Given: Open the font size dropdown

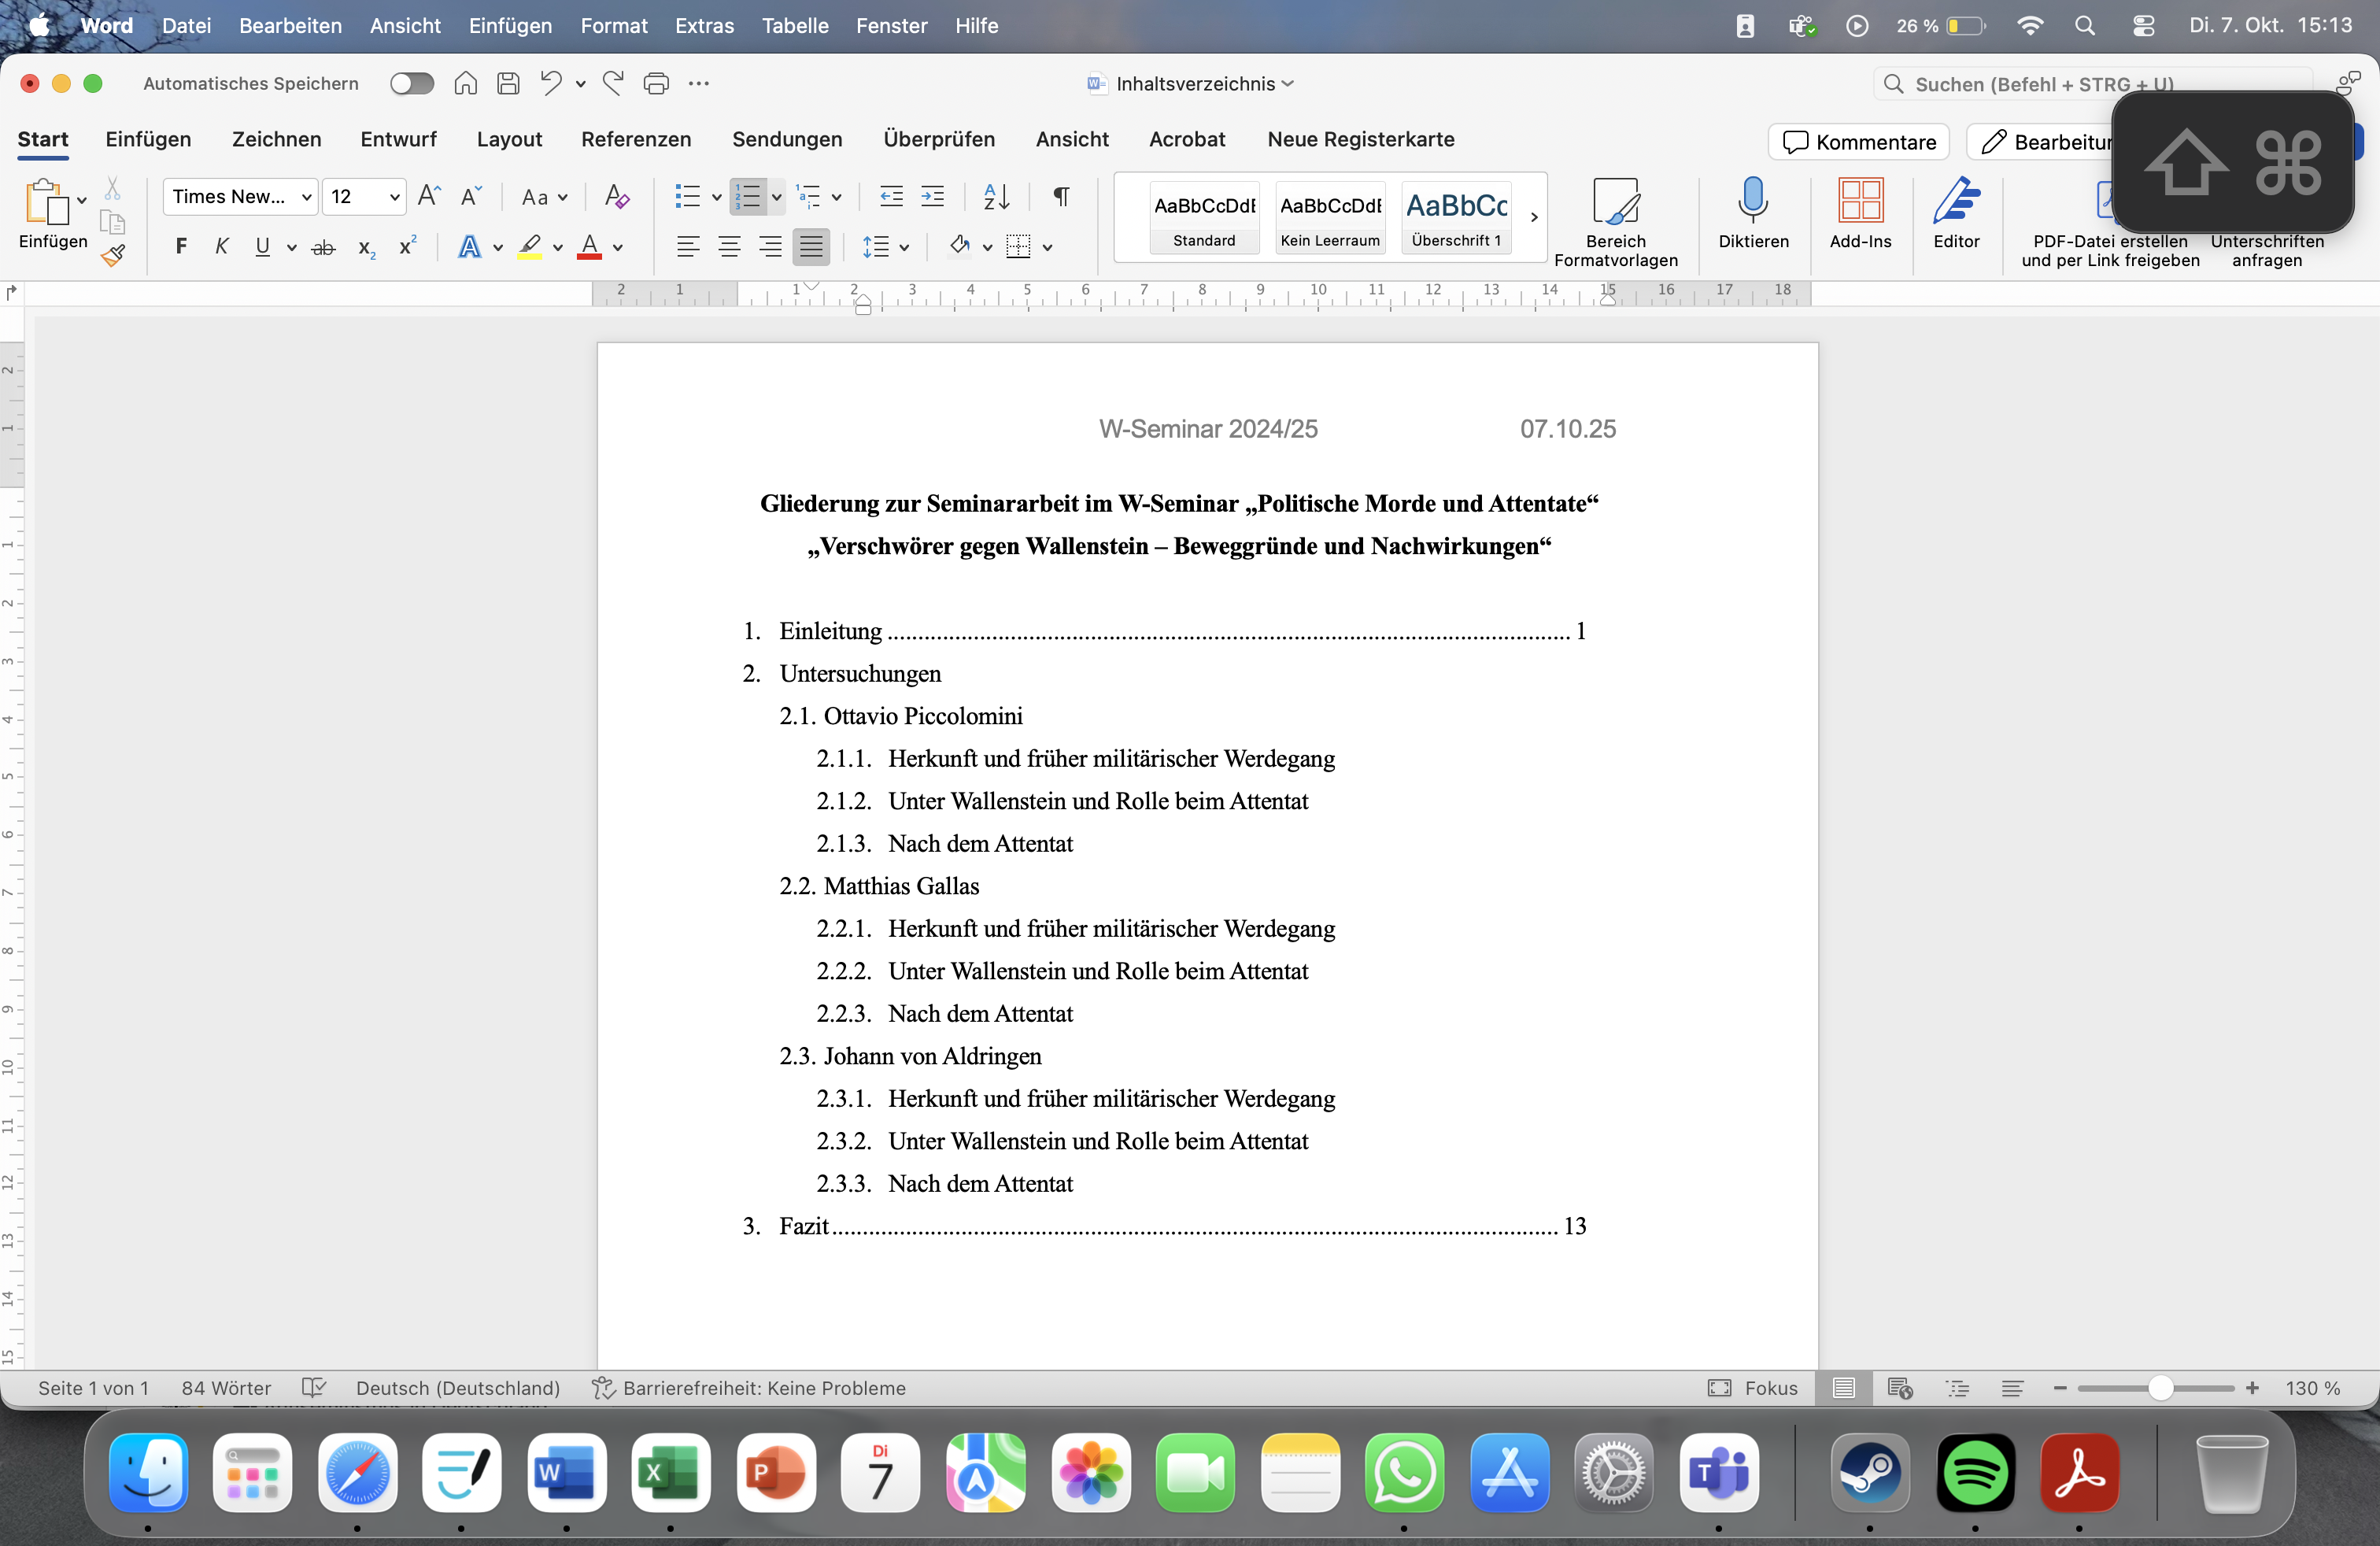Looking at the screenshot, I should click(x=395, y=197).
